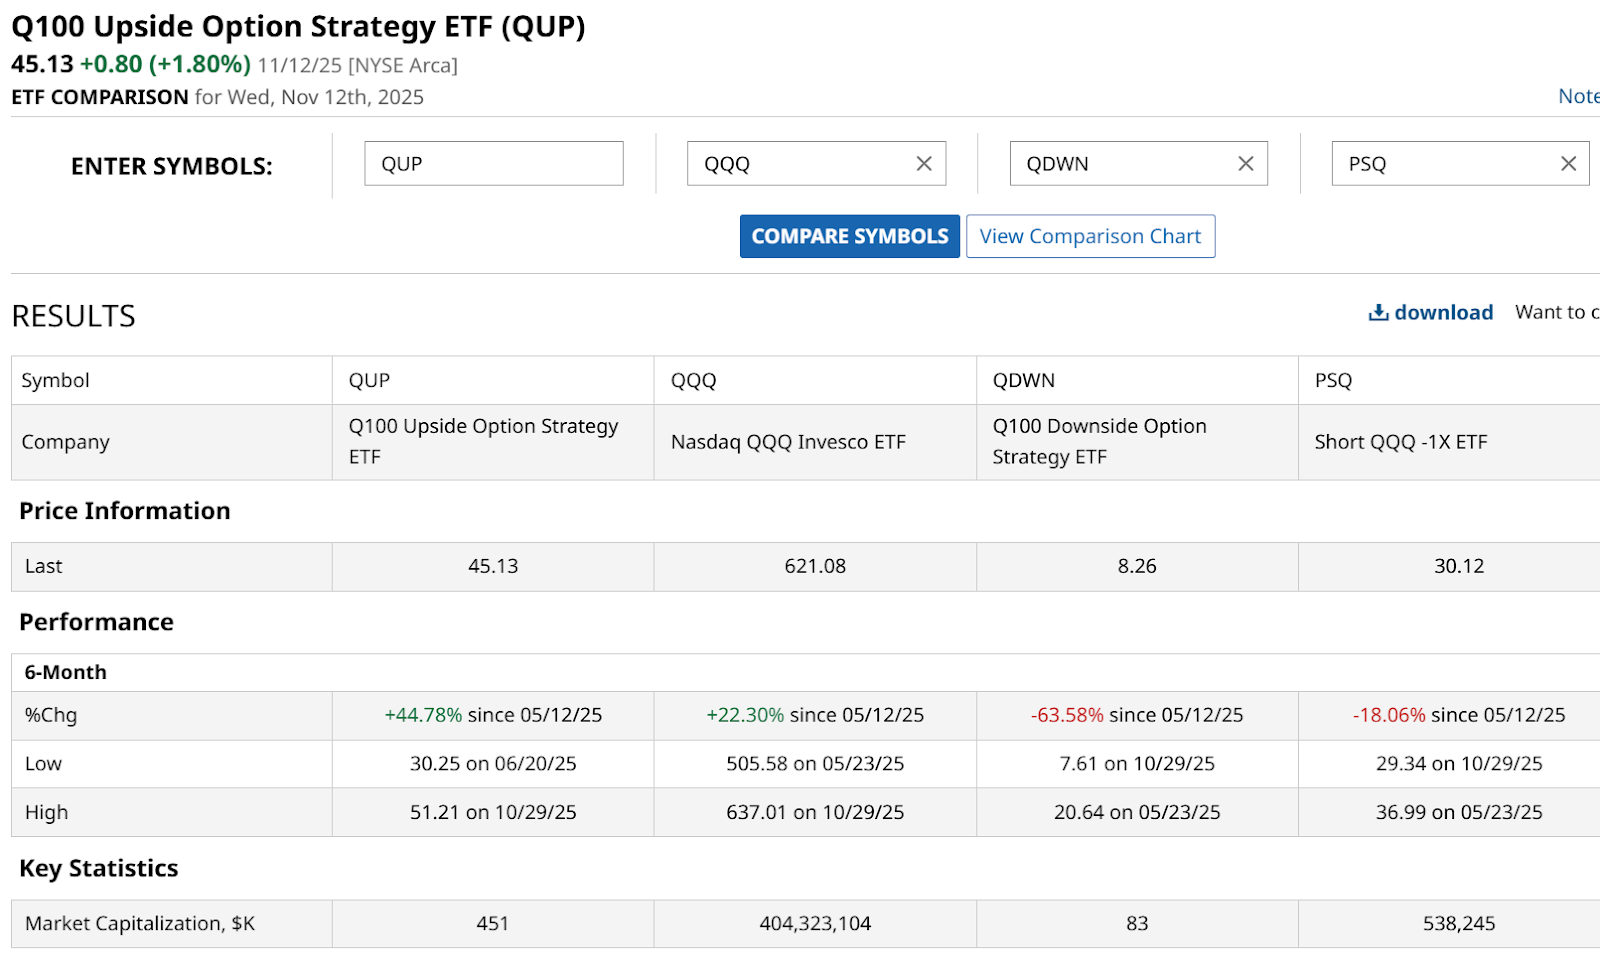Clear the QQQ symbol with its X icon
Image resolution: width=1600 pixels, height=973 pixels.
point(924,164)
